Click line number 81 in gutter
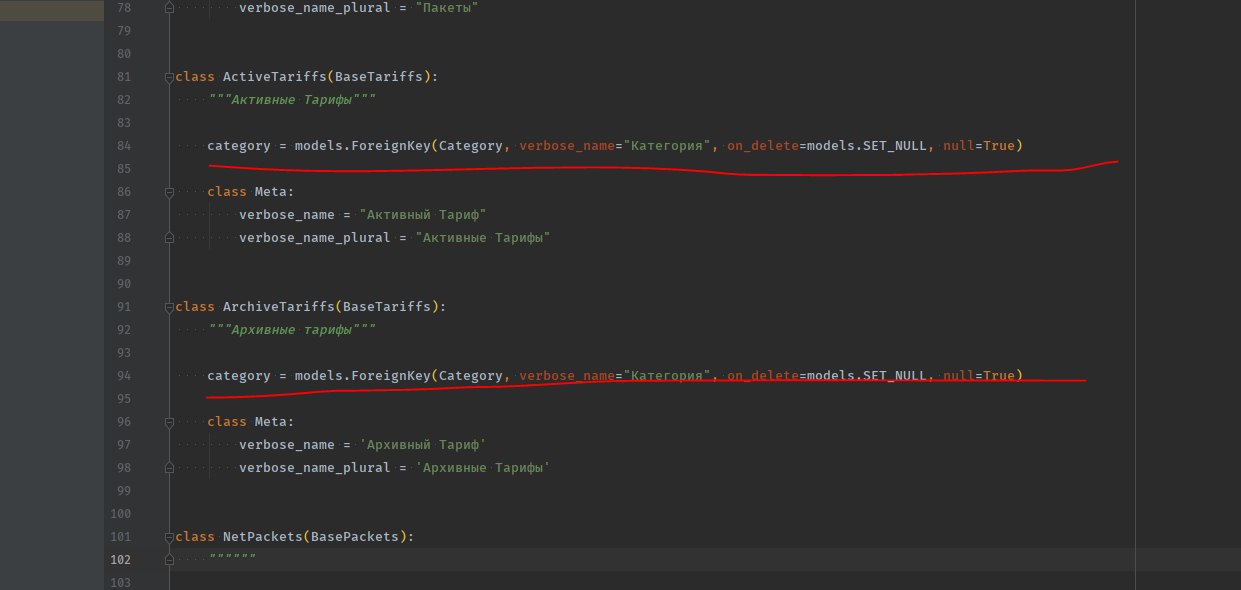Viewport: 1241px width, 590px height. (124, 77)
